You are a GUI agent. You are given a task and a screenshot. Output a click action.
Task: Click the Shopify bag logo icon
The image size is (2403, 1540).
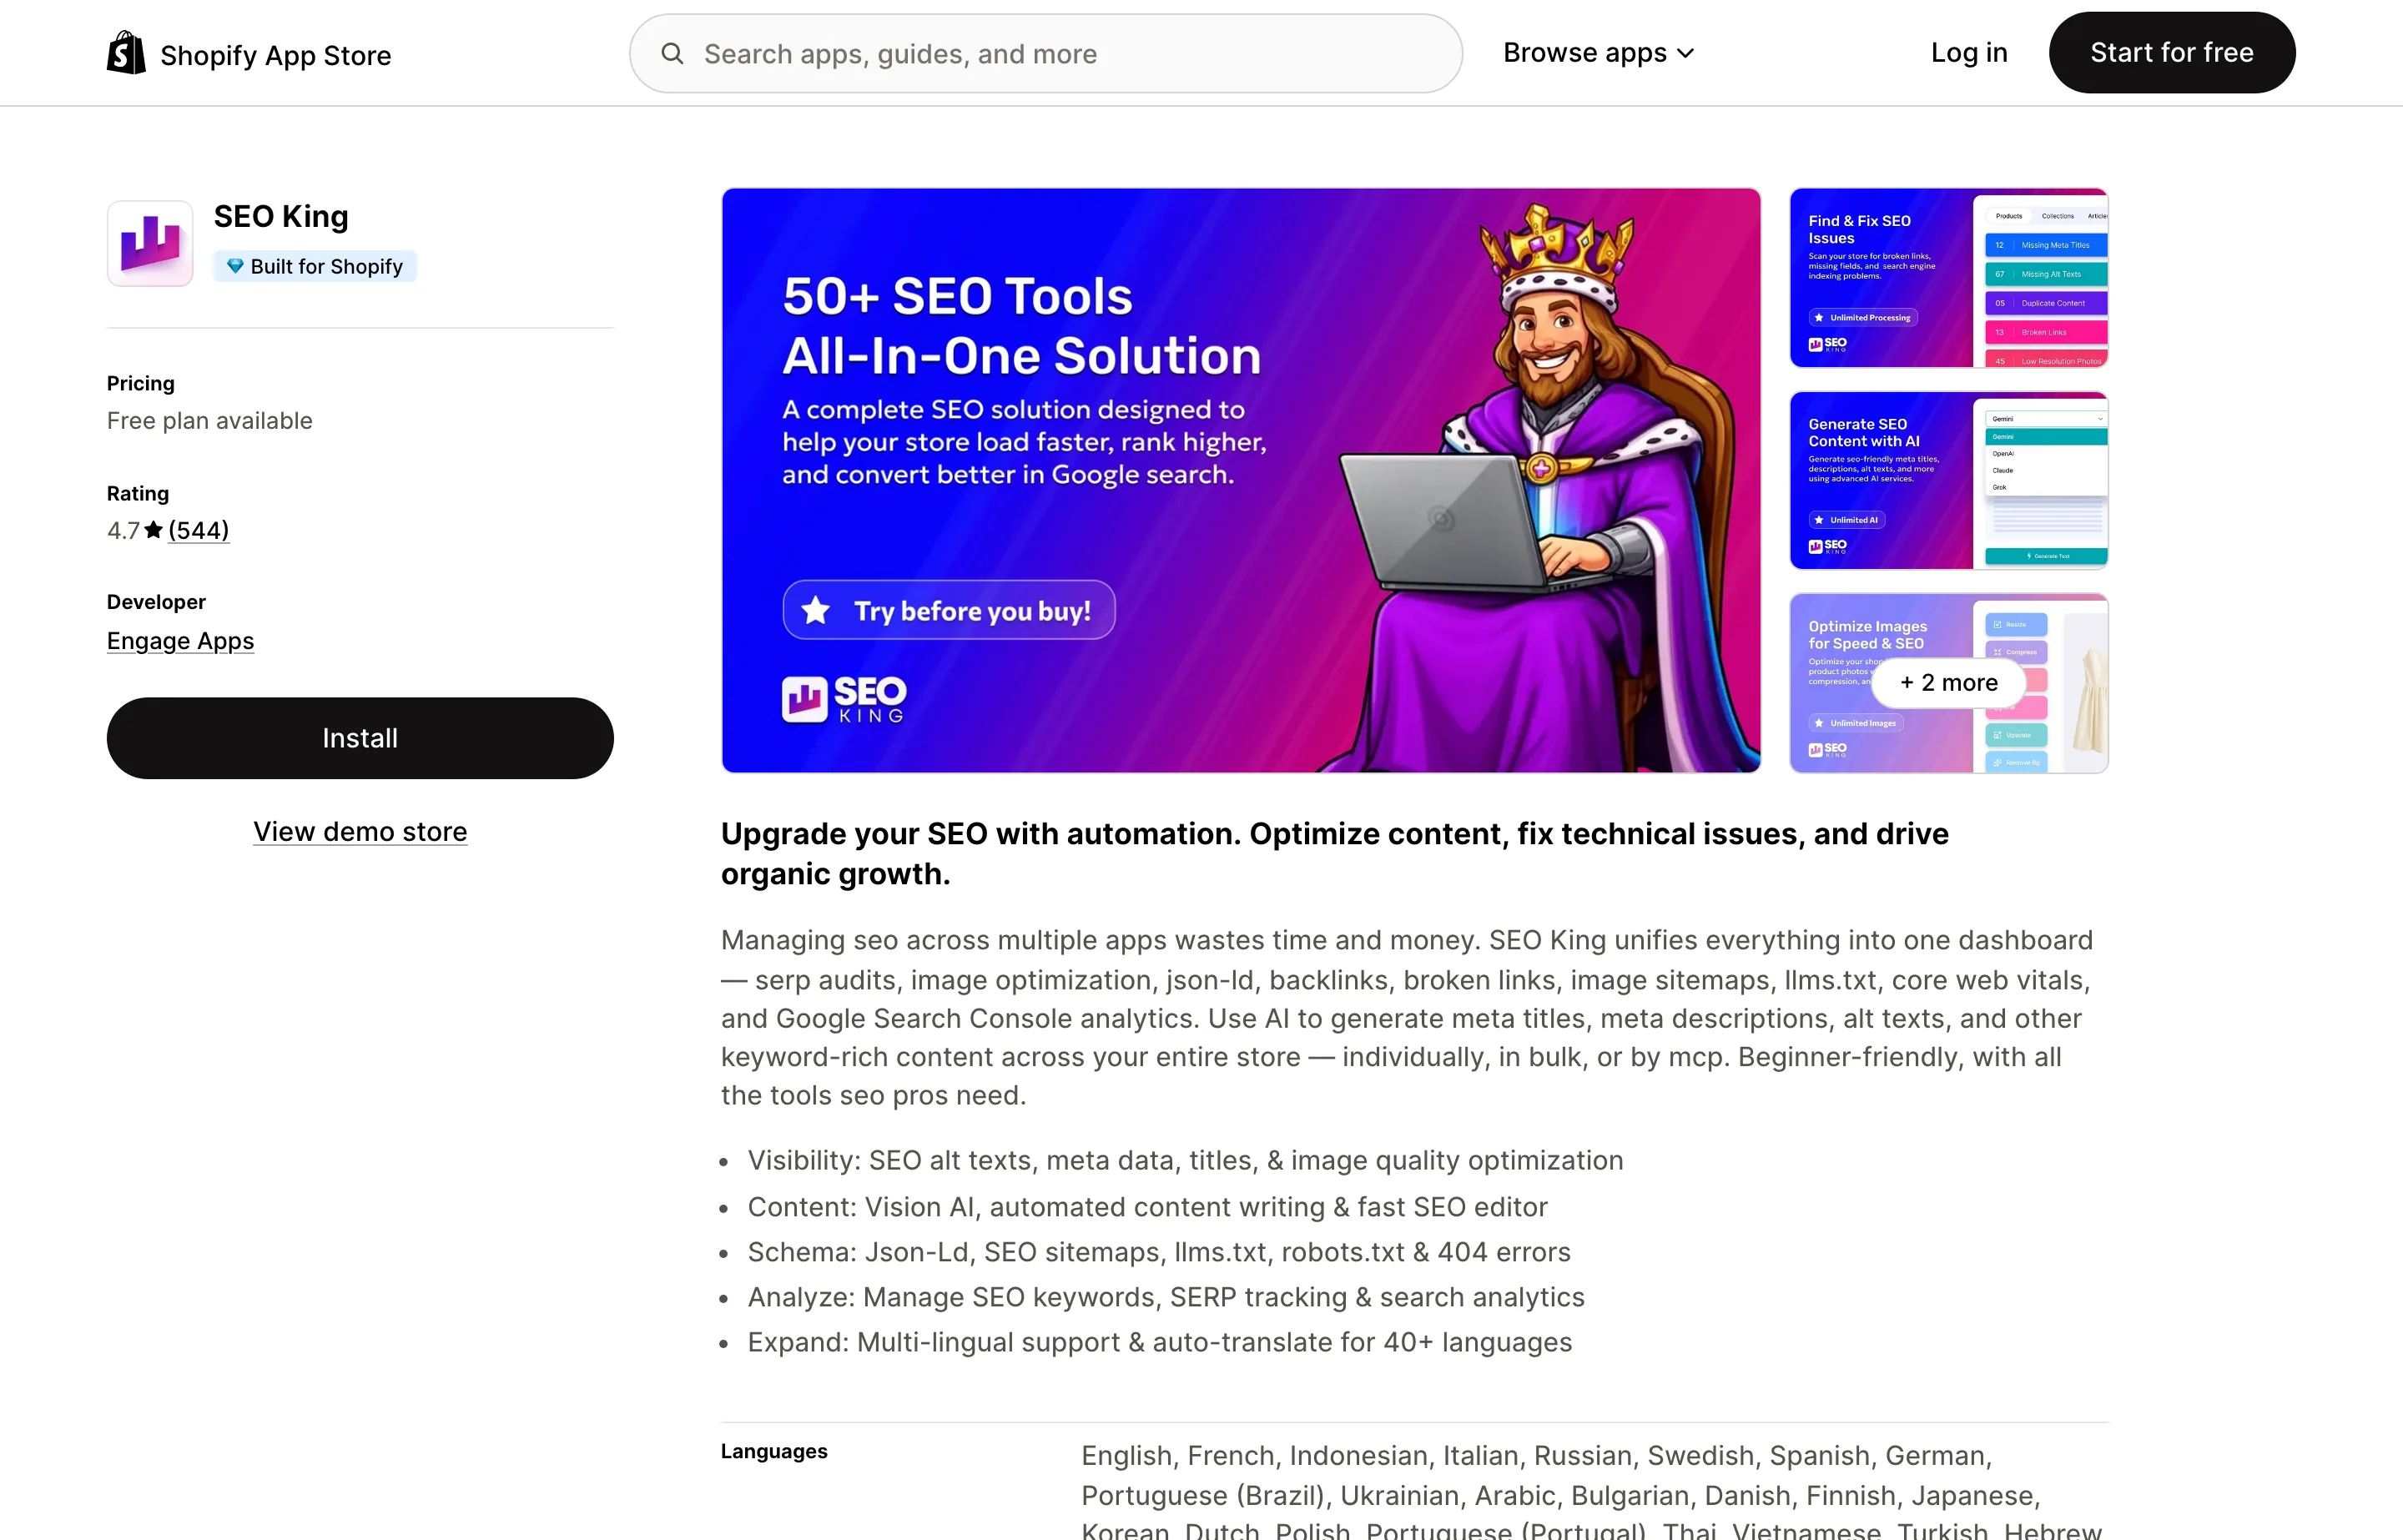(x=126, y=53)
